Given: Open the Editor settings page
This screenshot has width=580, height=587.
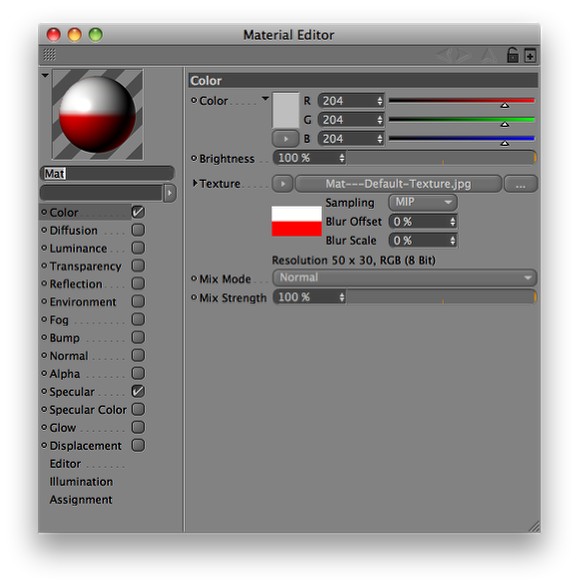Looking at the screenshot, I should (65, 463).
